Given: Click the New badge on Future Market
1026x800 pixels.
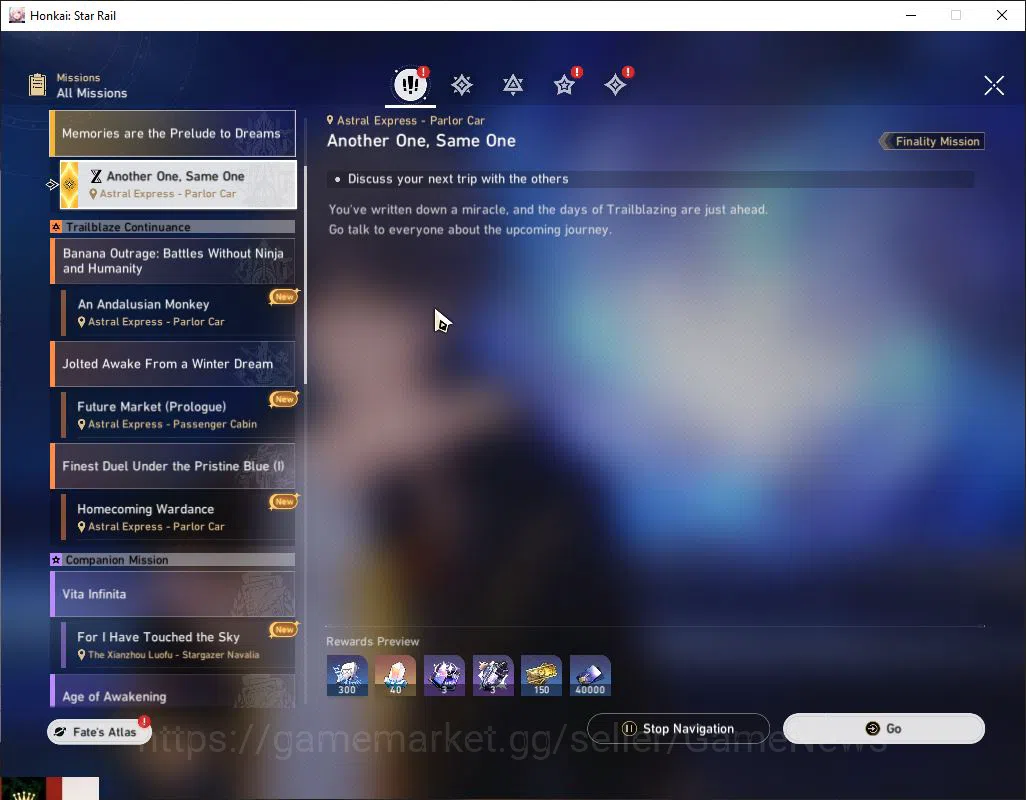Looking at the screenshot, I should (284, 398).
